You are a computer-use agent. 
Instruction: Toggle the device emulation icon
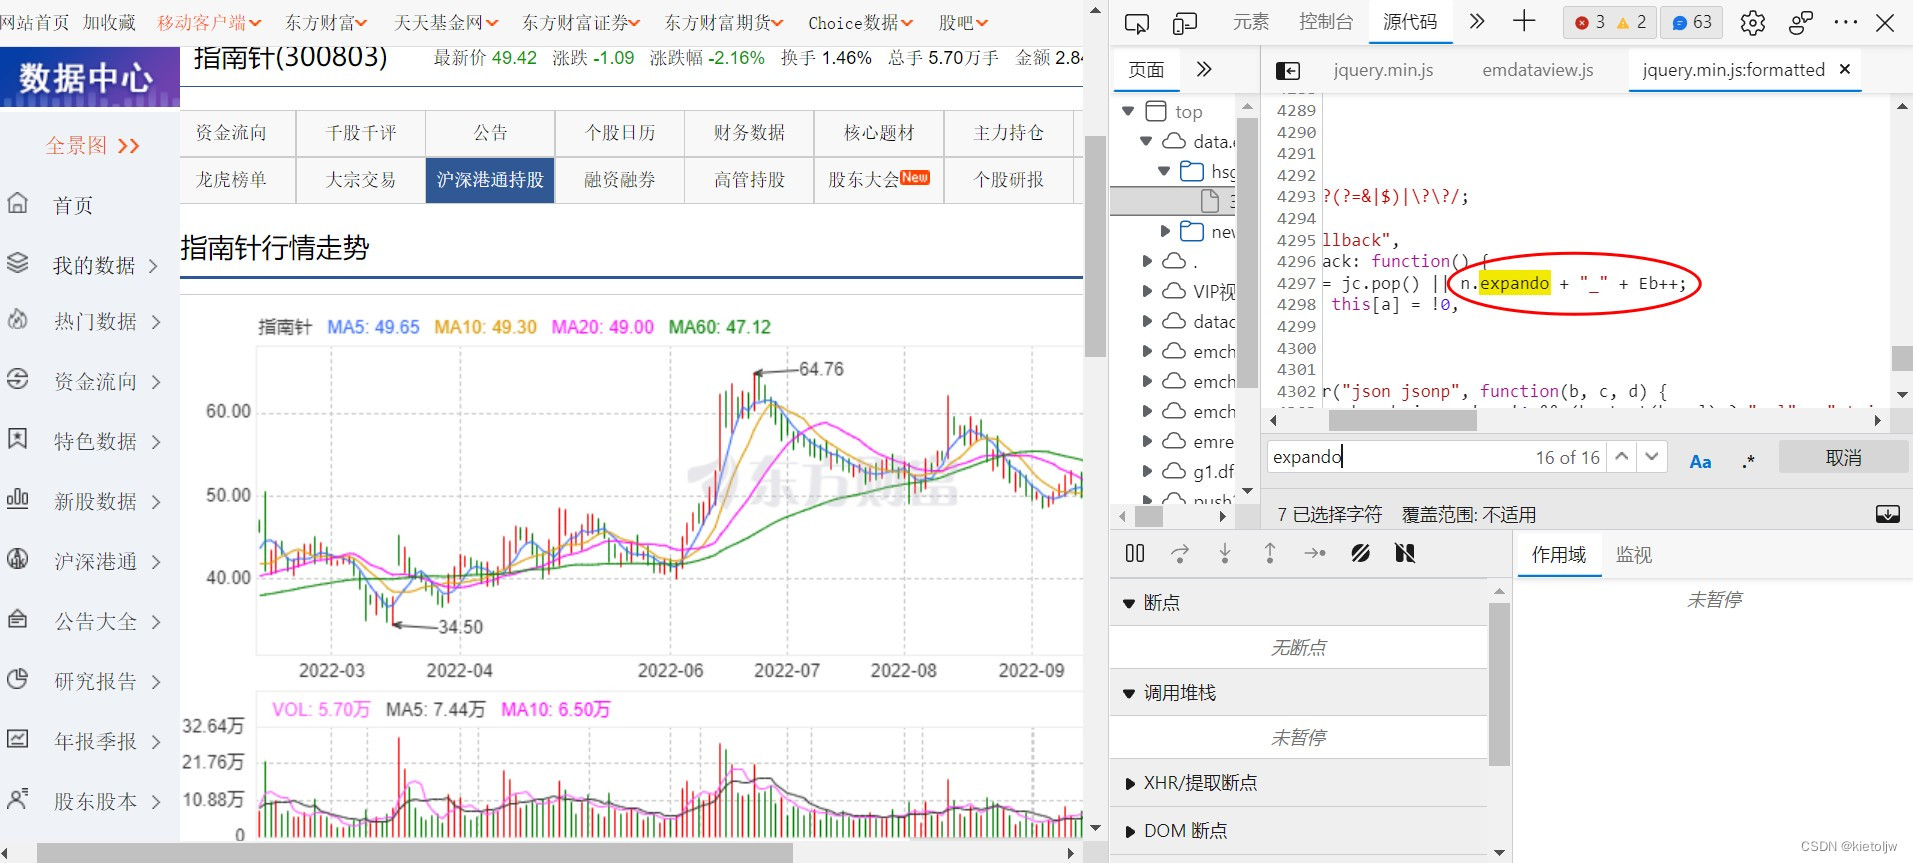tap(1185, 23)
